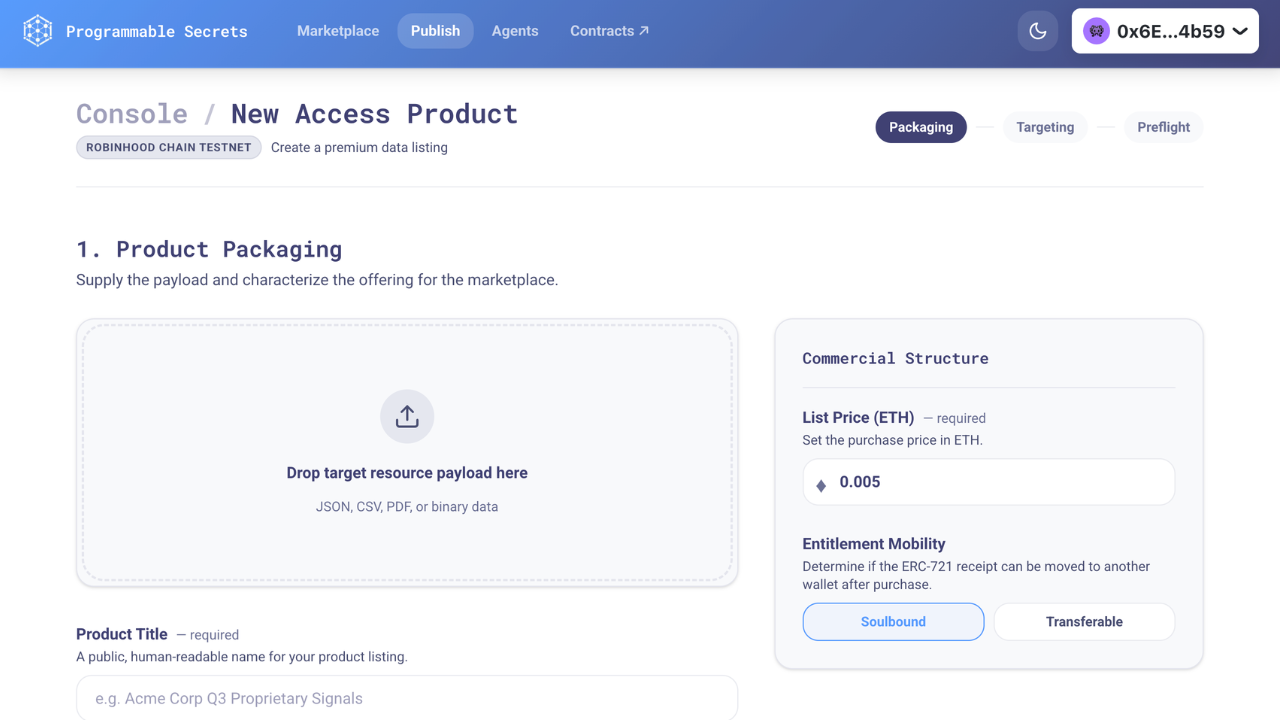Click the ETH diamond icon in price field
The image size is (1280, 720).
(x=821, y=484)
